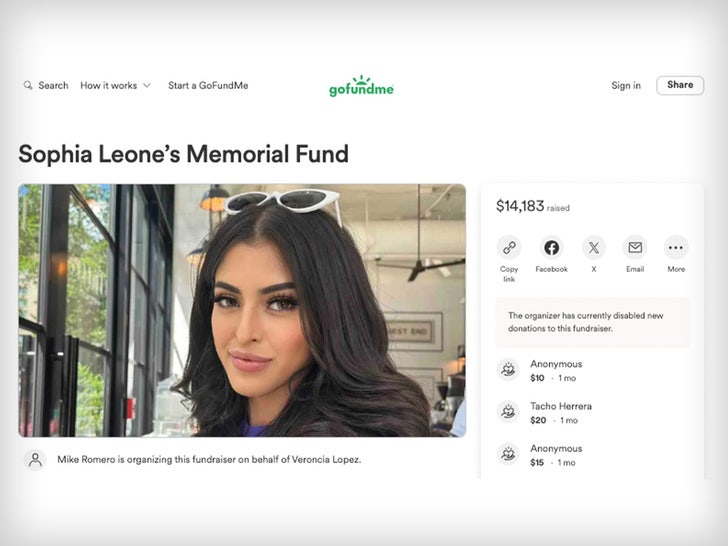Click the donations disabled notice

[592, 322]
